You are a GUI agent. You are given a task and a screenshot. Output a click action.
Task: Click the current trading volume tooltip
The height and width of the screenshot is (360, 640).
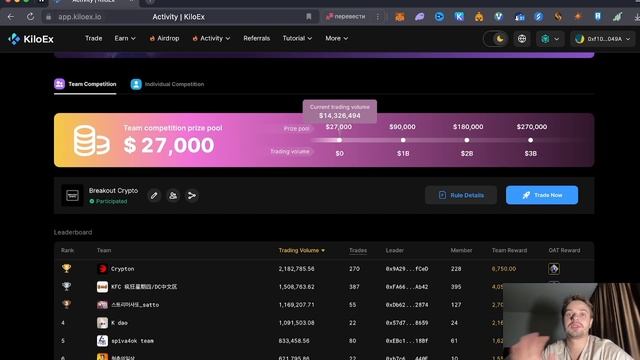pyautogui.click(x=340, y=111)
